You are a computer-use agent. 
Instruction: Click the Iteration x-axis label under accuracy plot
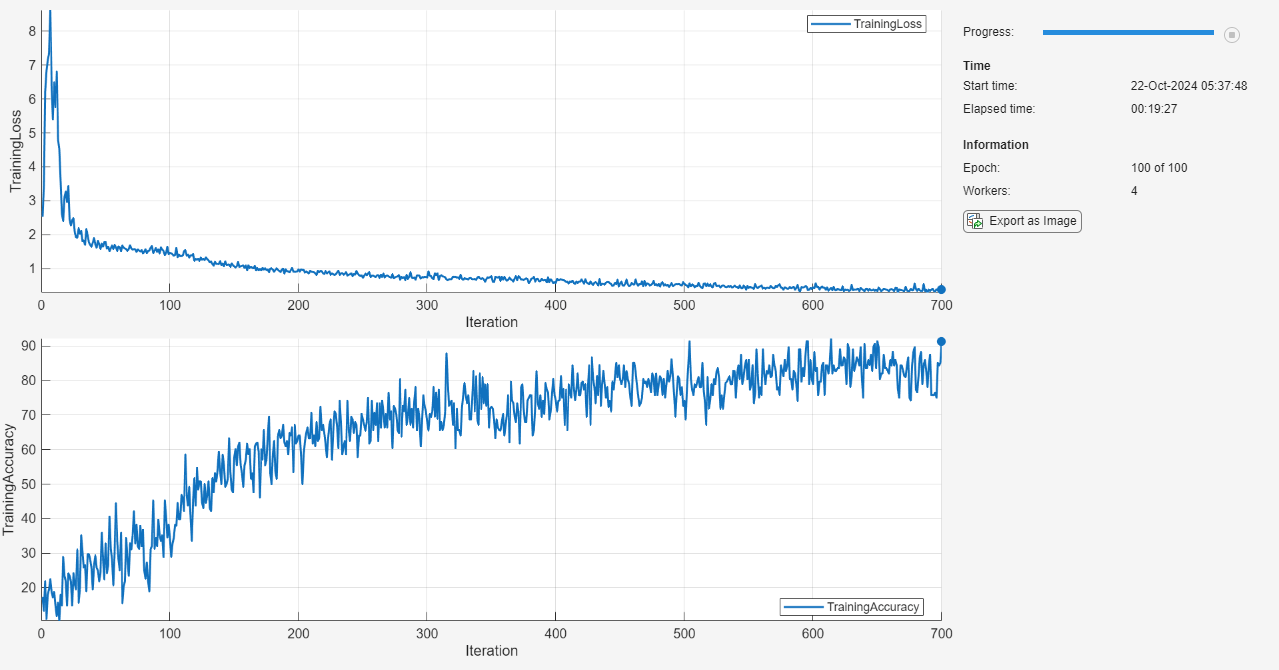(x=491, y=651)
